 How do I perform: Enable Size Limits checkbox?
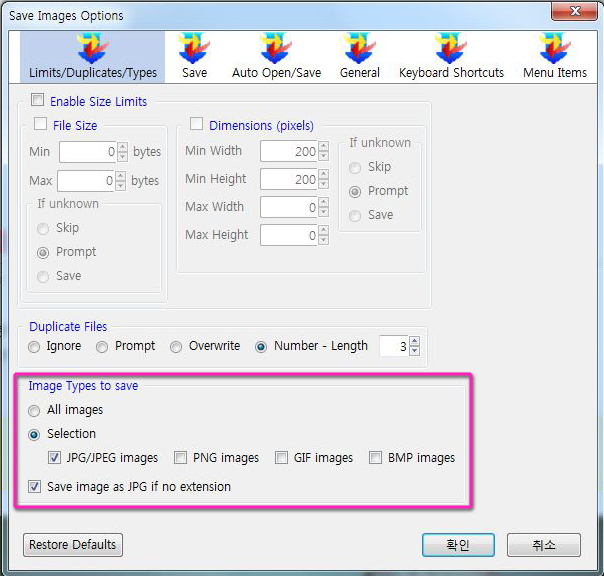(x=37, y=100)
